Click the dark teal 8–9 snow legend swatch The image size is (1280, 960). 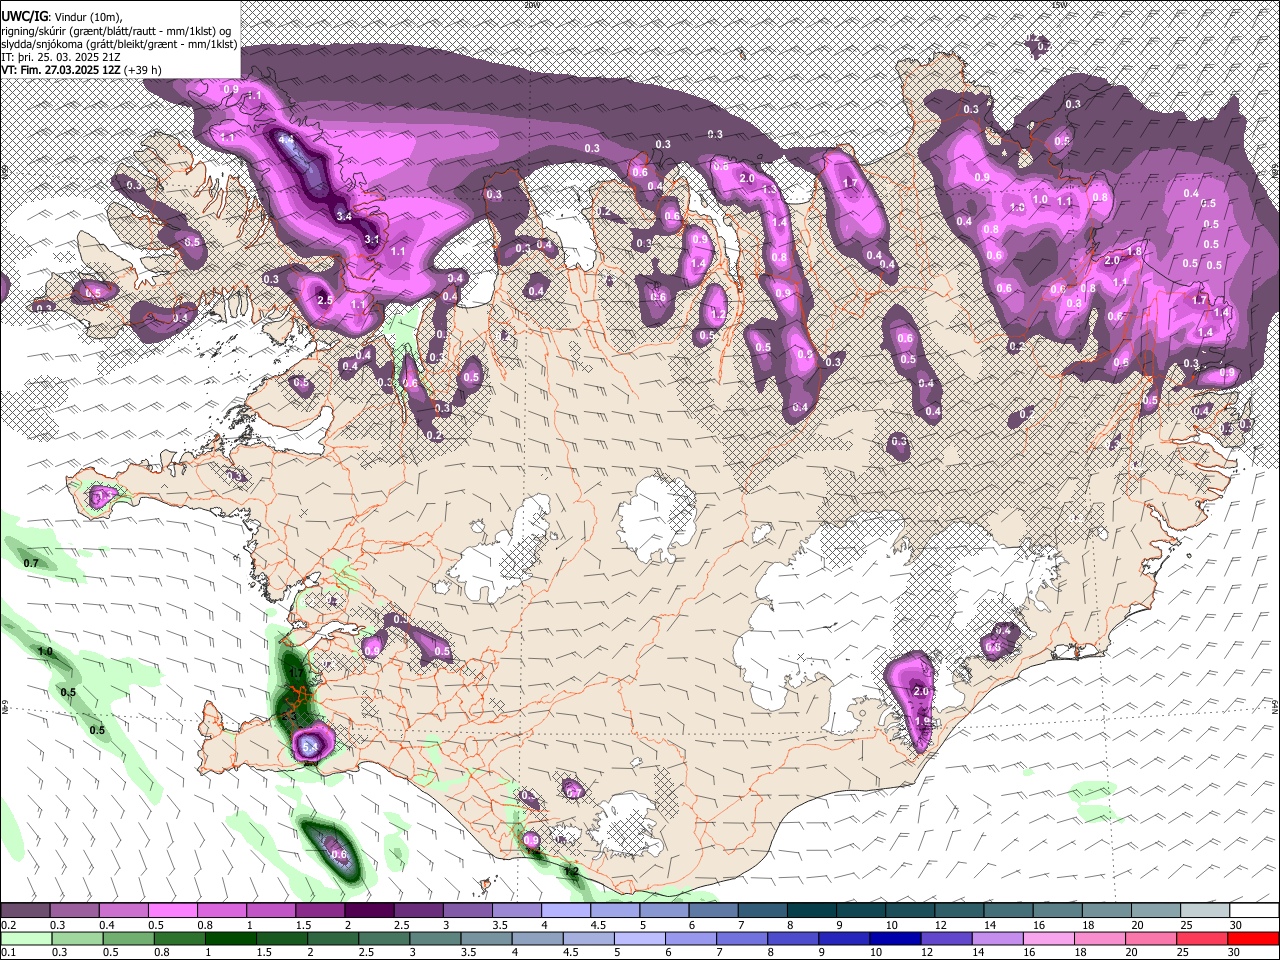pyautogui.click(x=812, y=911)
